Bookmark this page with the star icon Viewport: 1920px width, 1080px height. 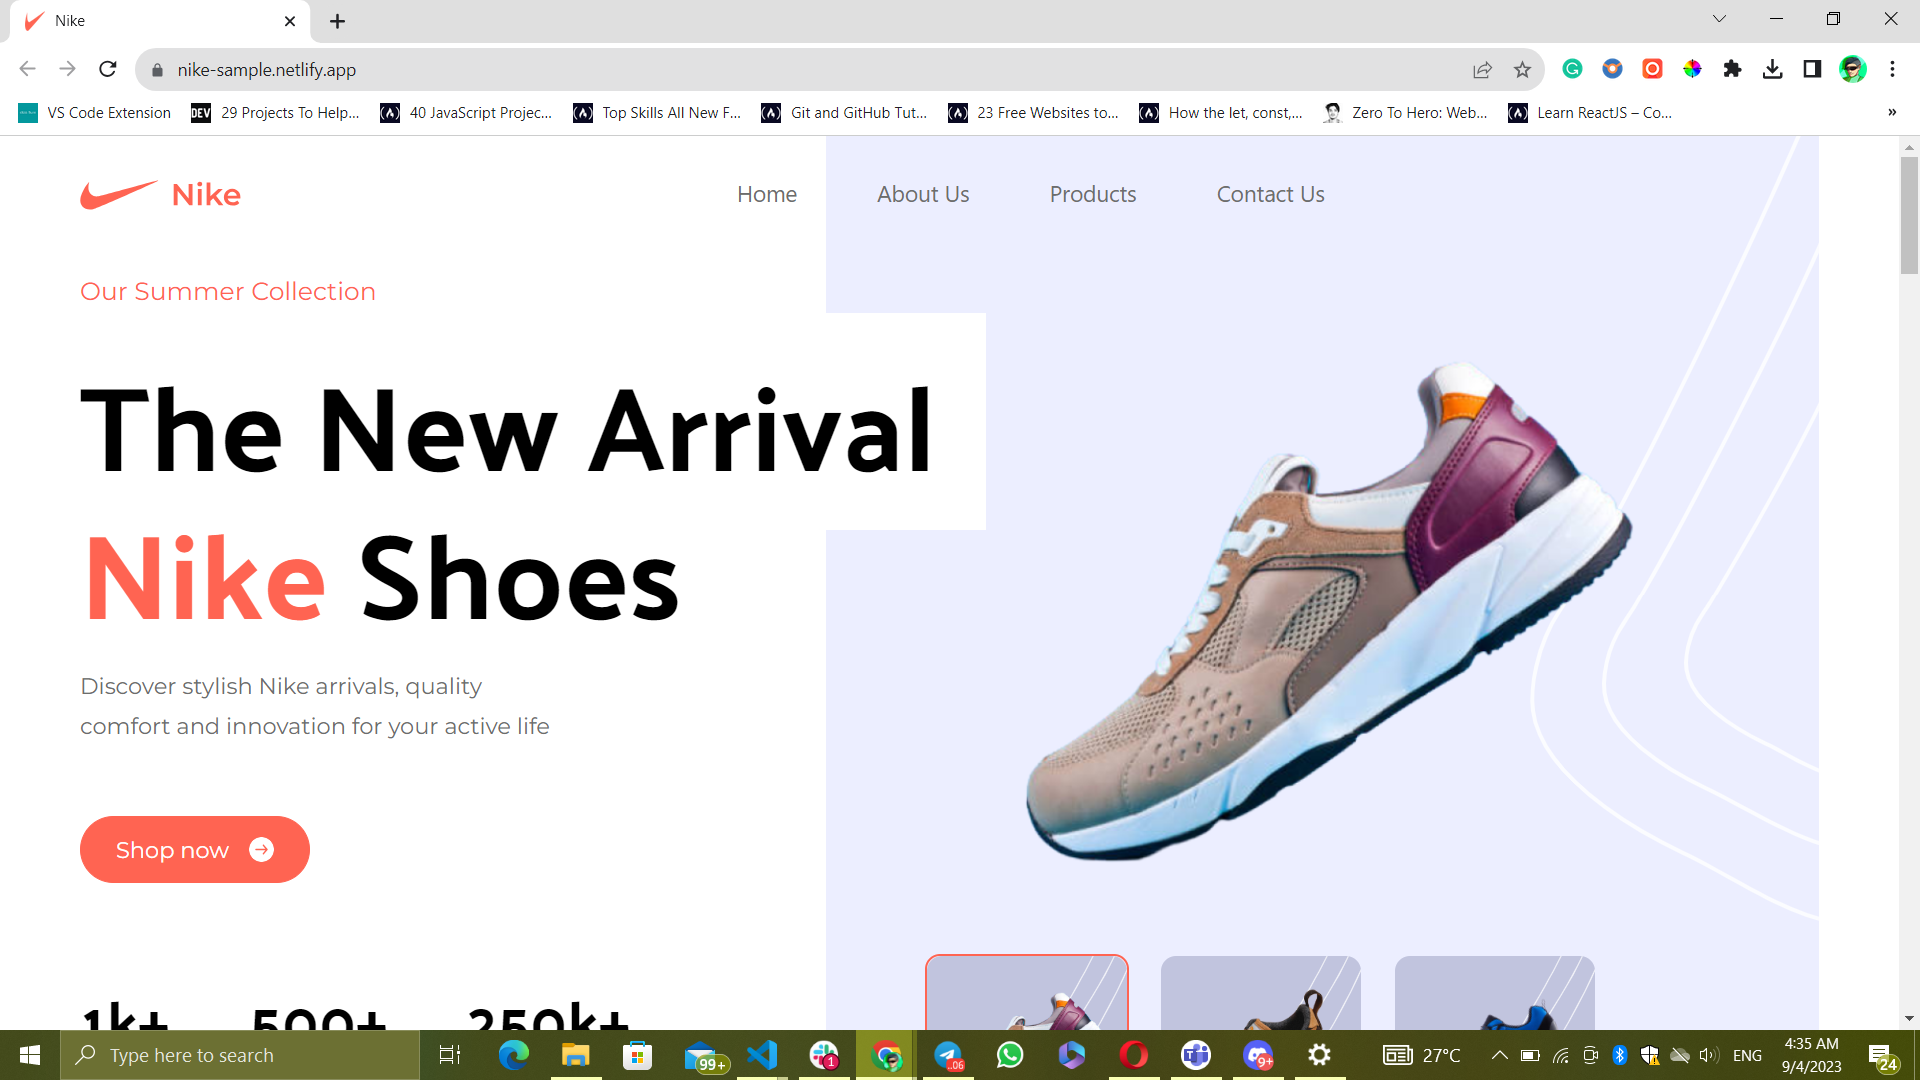coord(1522,69)
